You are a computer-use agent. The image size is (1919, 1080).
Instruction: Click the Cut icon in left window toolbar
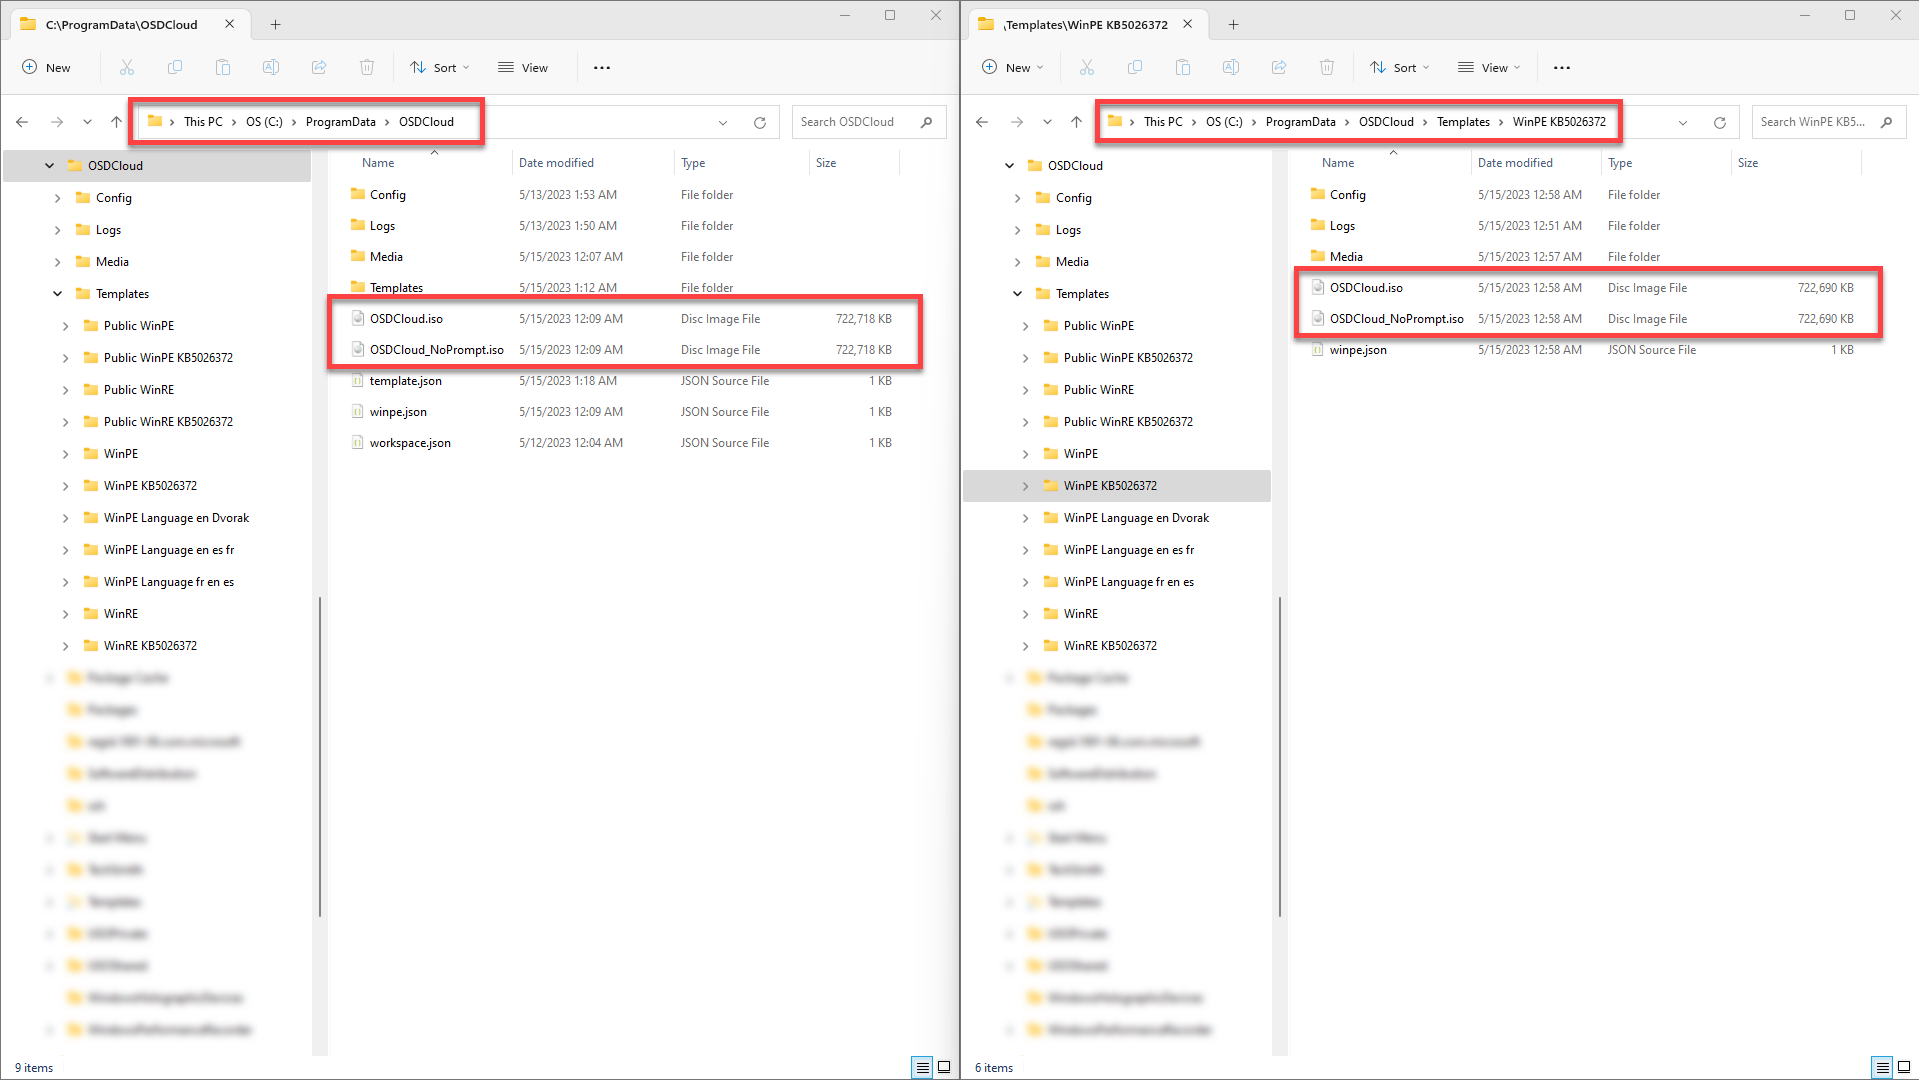point(127,68)
